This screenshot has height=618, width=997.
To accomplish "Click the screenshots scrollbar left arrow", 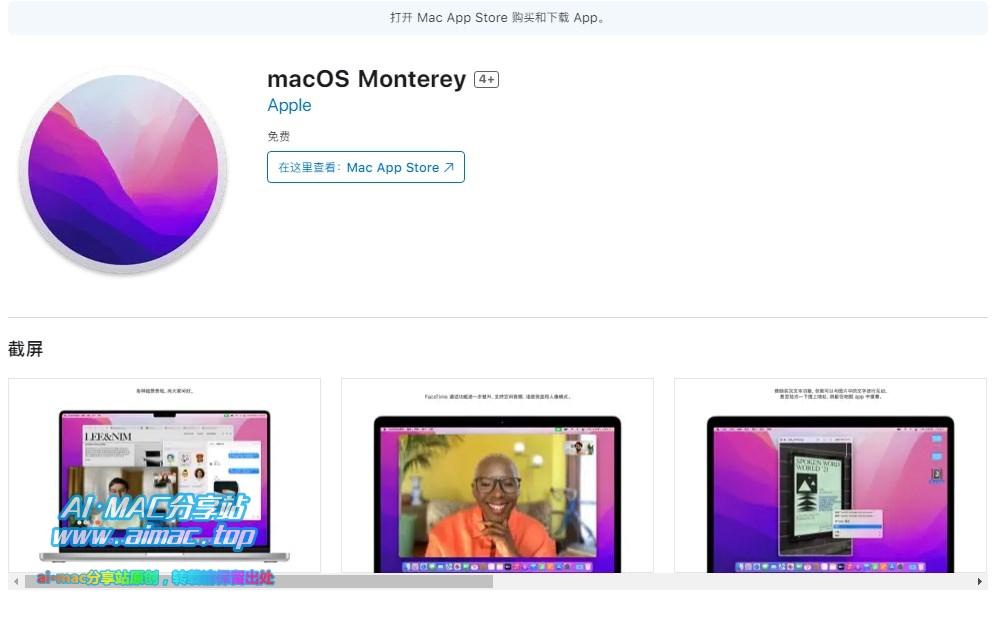I will (x=16, y=581).
